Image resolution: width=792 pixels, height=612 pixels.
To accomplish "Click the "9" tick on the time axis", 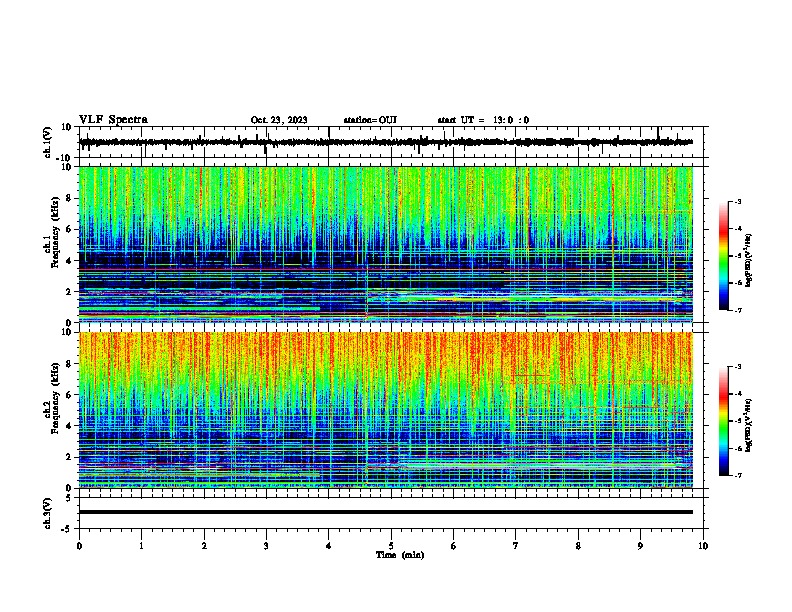I will click(x=640, y=546).
